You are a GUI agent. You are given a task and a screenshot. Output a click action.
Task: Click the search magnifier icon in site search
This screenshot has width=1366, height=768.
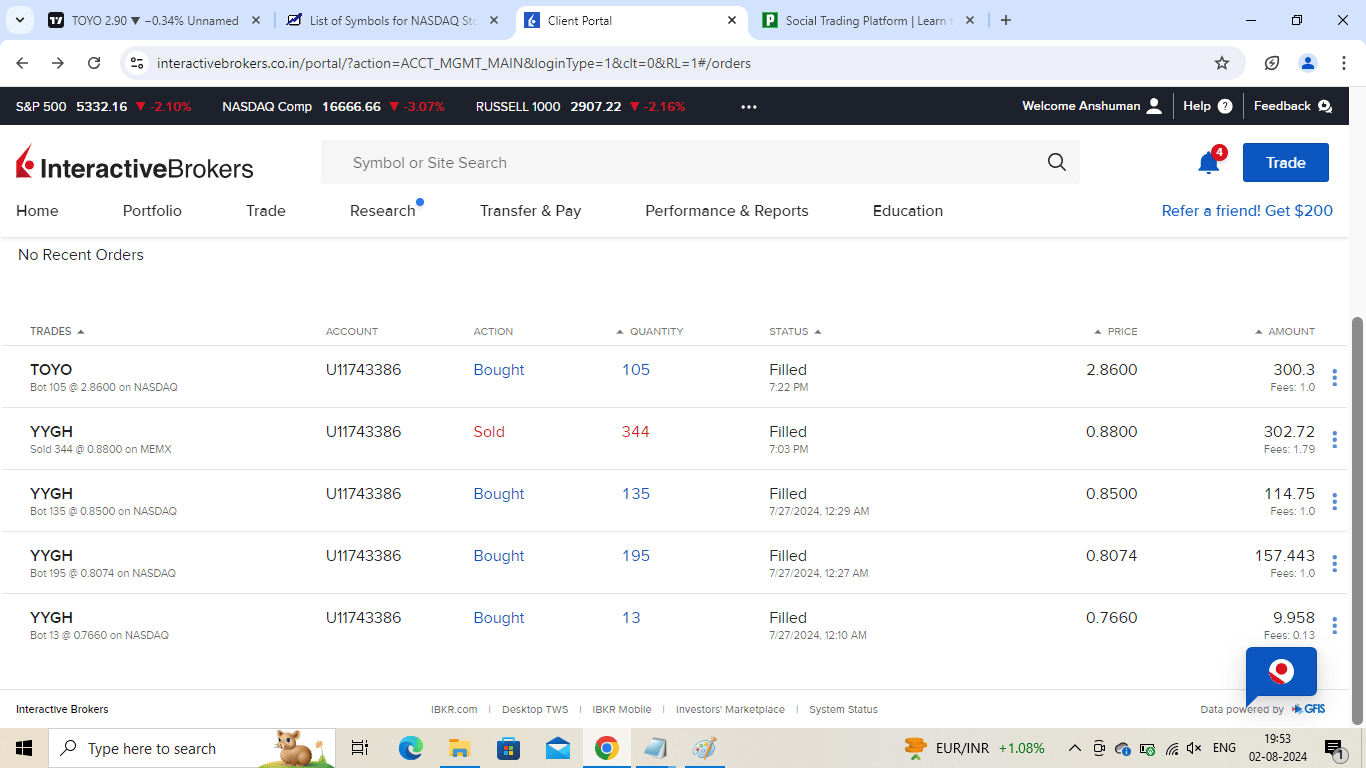tap(1057, 163)
